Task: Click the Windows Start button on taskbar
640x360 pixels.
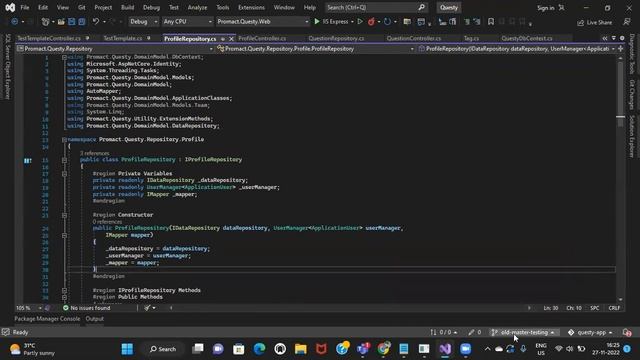Action: tap(127, 349)
